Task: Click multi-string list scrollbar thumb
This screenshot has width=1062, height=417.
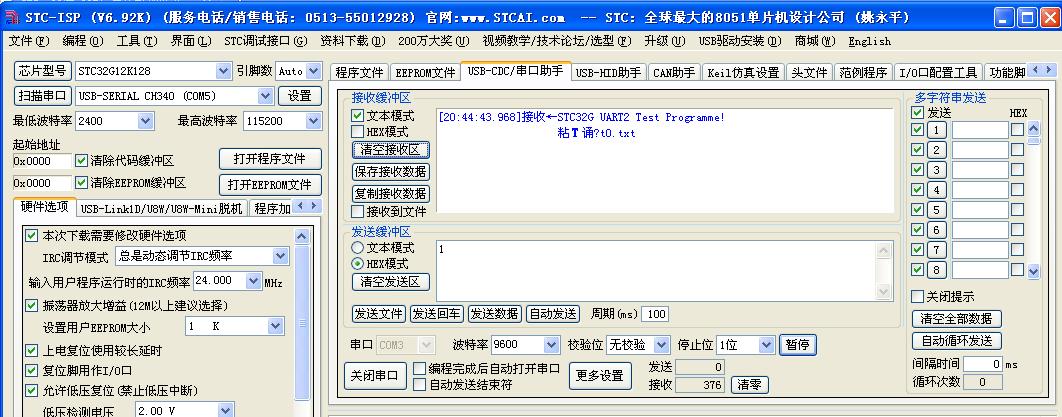Action: (1033, 140)
